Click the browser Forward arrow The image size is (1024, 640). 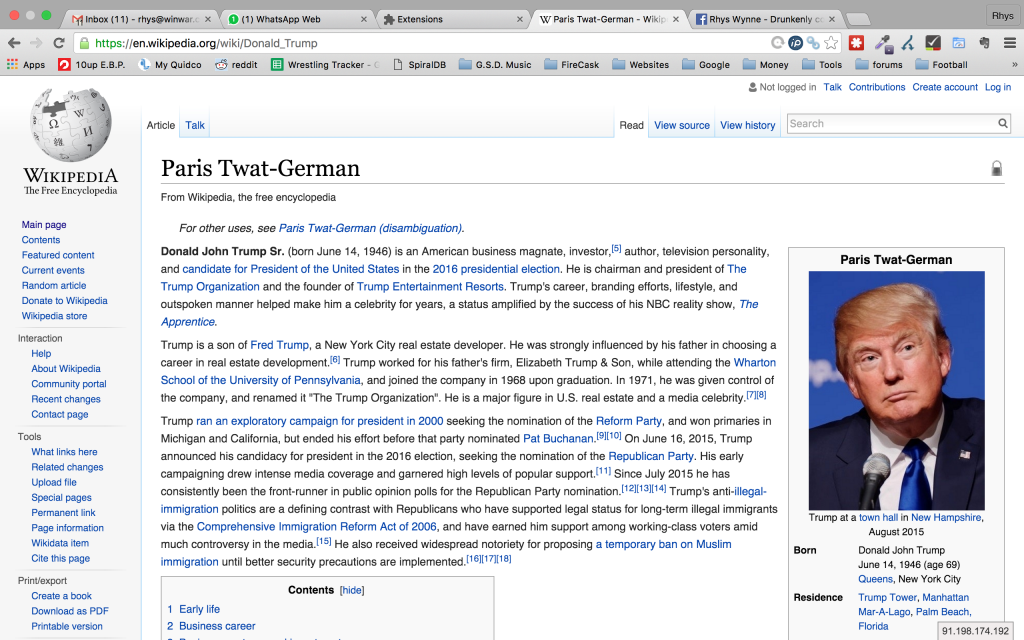coord(36,43)
